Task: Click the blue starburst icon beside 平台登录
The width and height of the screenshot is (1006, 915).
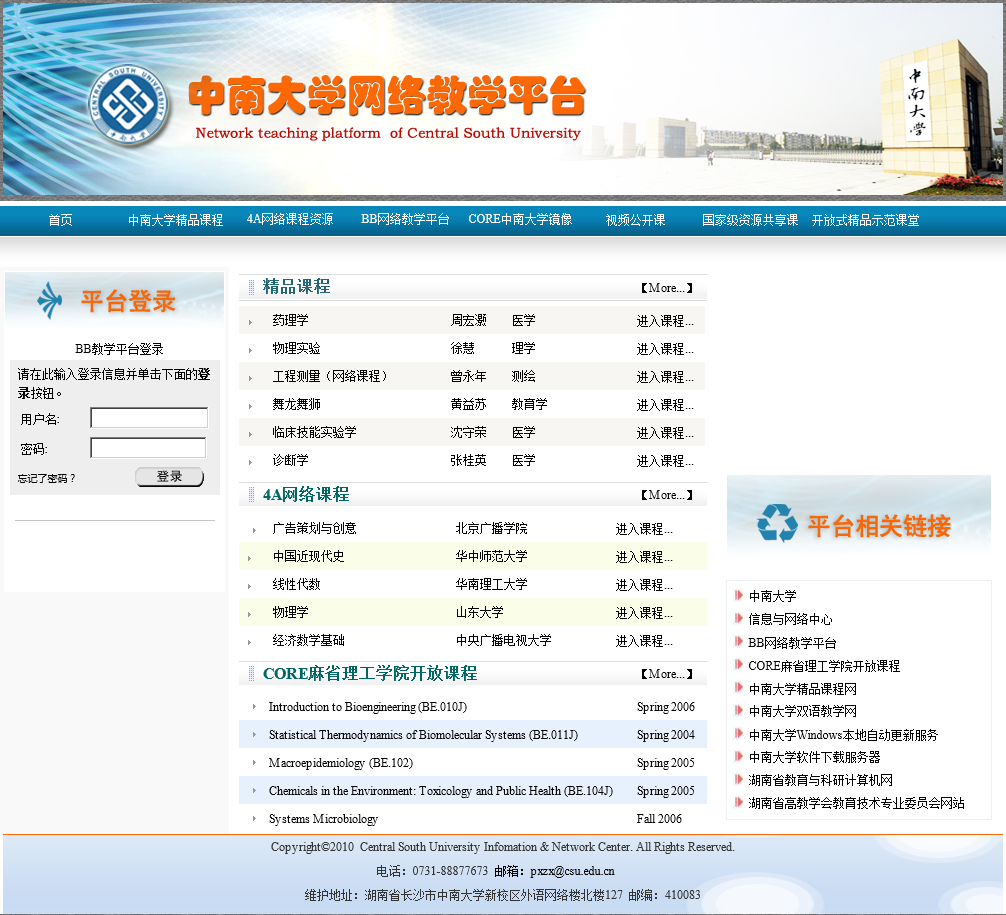Action: (x=50, y=300)
